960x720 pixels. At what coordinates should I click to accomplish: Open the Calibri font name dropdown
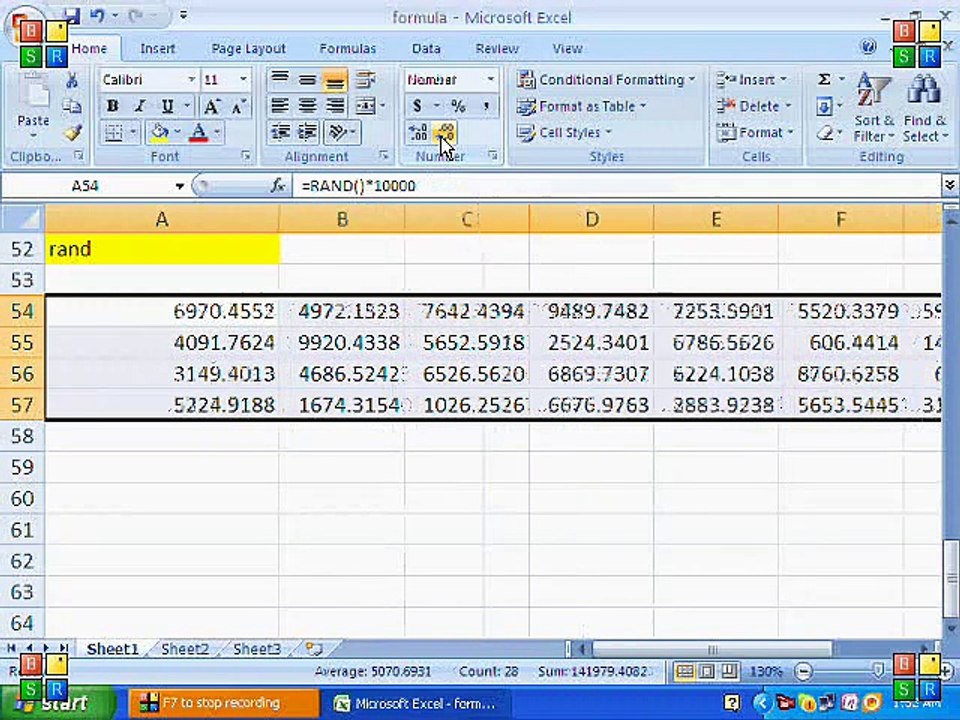pos(192,80)
